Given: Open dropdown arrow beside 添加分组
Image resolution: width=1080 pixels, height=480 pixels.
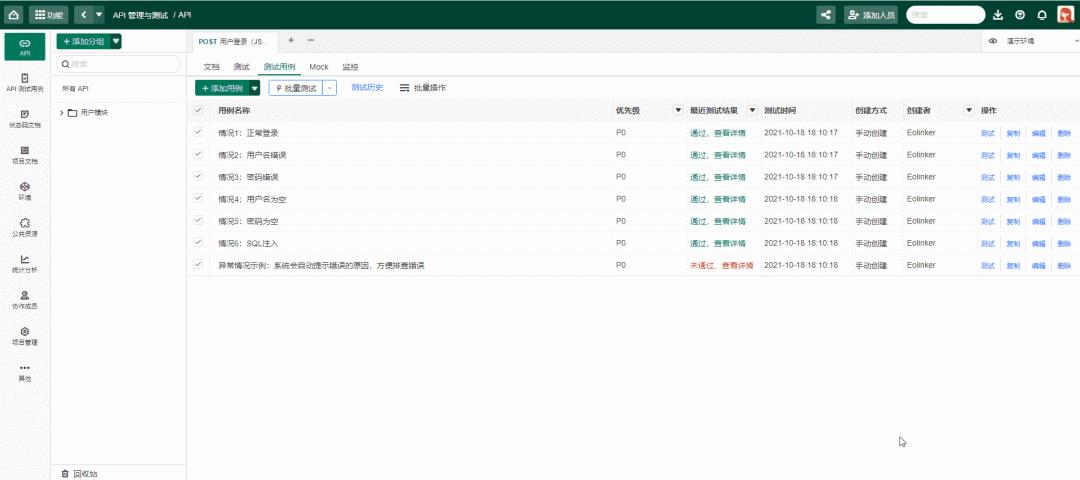Looking at the screenshot, I should pos(116,41).
